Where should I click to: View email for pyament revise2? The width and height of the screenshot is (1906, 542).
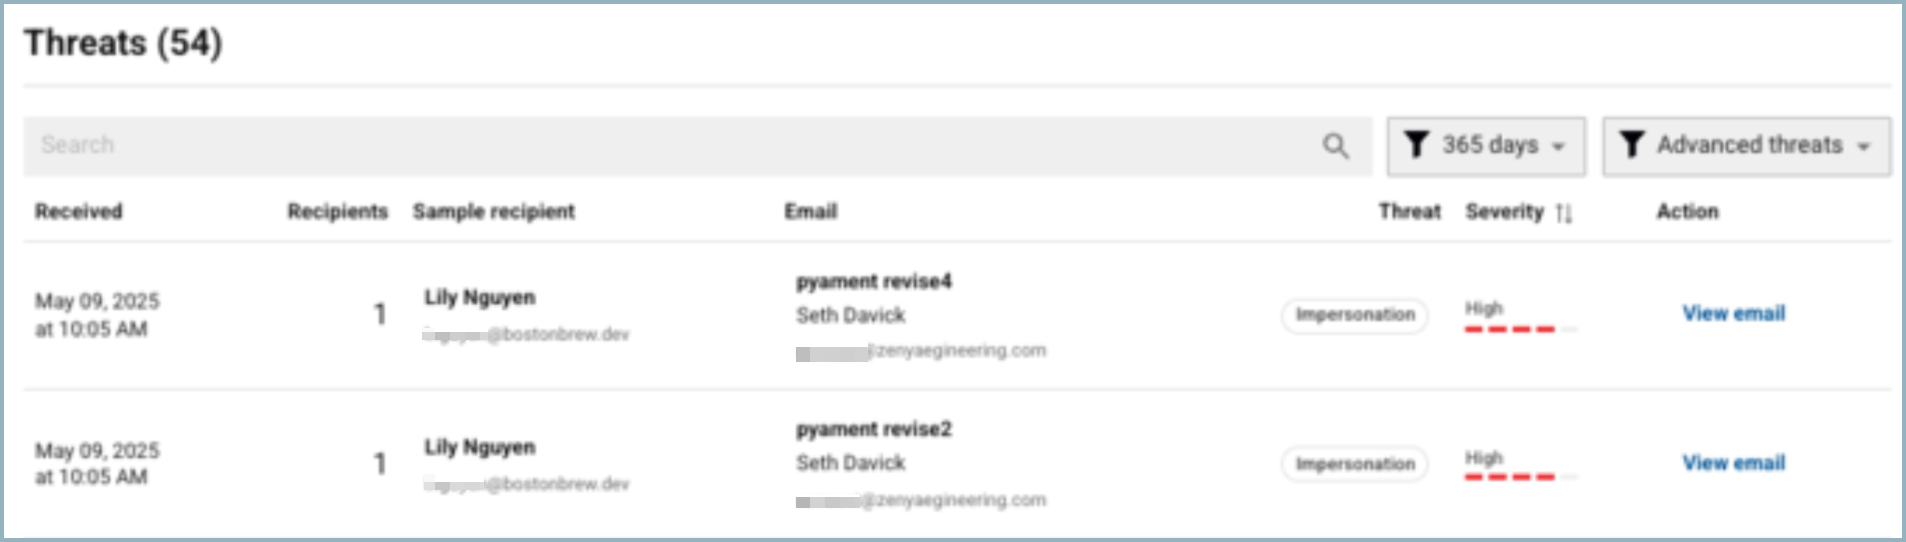[x=1733, y=463]
